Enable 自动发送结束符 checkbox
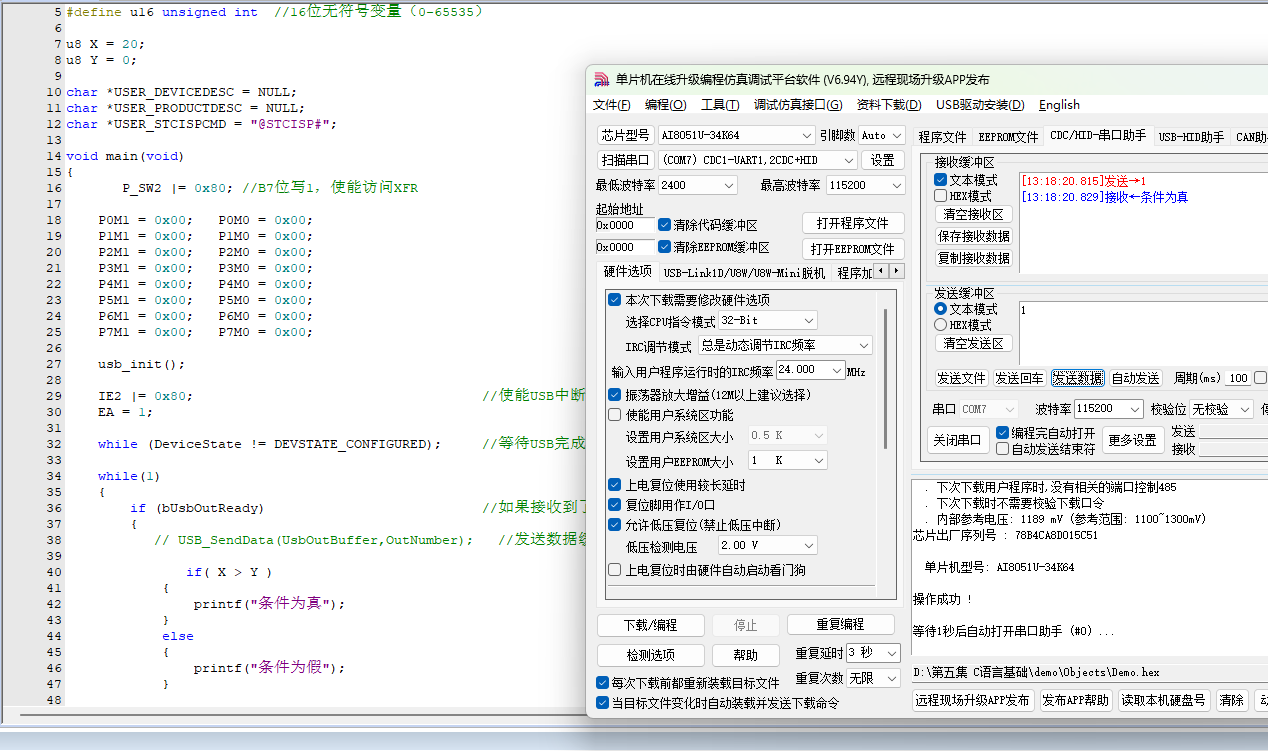The height and width of the screenshot is (751, 1268). click(x=1003, y=449)
